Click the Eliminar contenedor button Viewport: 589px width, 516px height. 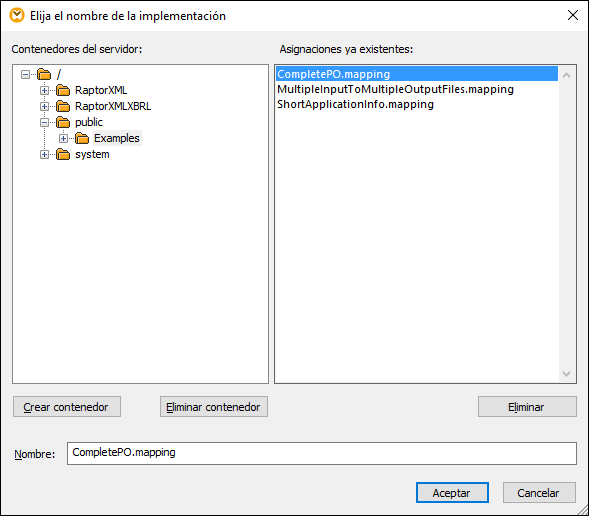214,407
